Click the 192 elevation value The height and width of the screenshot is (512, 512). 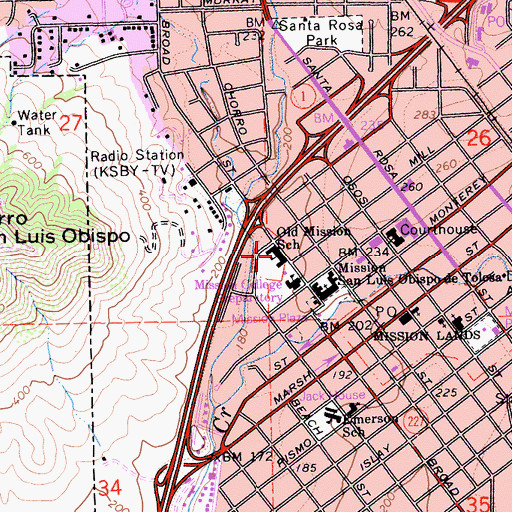(342, 375)
